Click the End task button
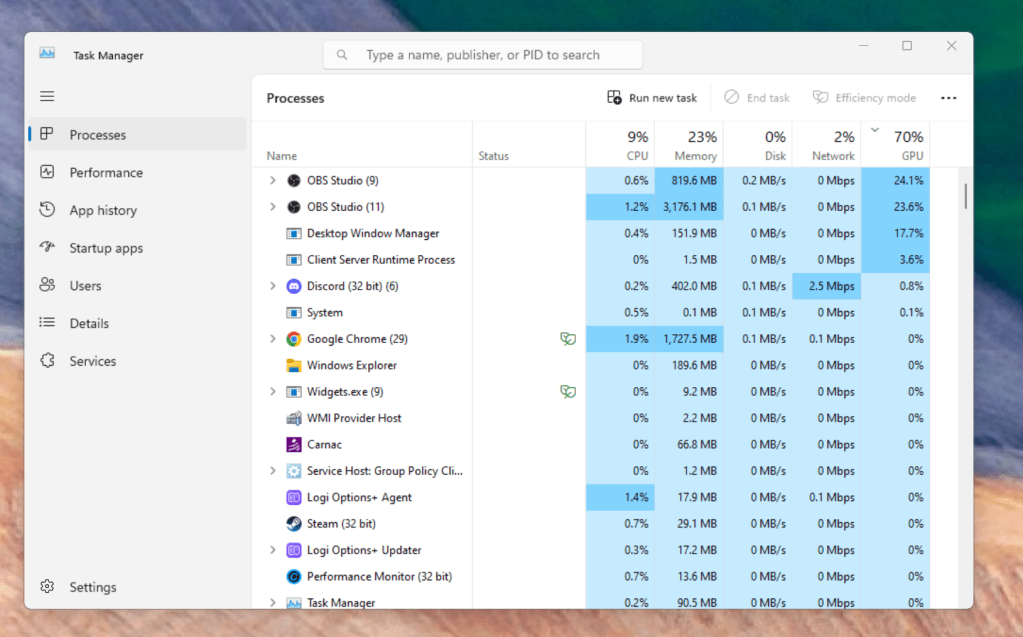The image size is (1023, 637). pyautogui.click(x=757, y=98)
